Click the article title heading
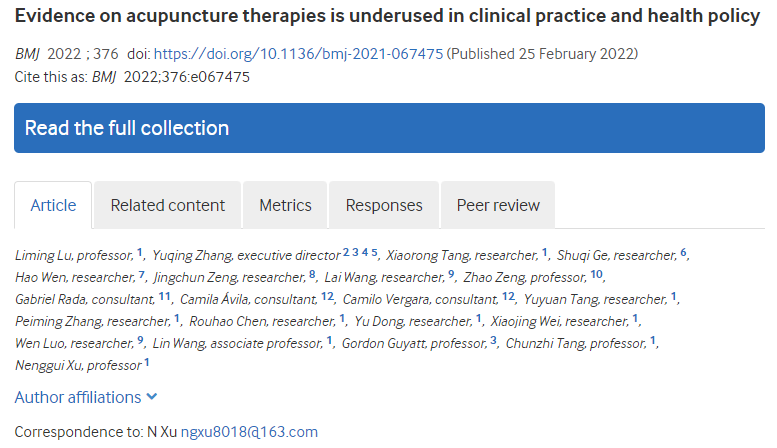Image resolution: width=777 pixels, height=448 pixels. pos(387,18)
